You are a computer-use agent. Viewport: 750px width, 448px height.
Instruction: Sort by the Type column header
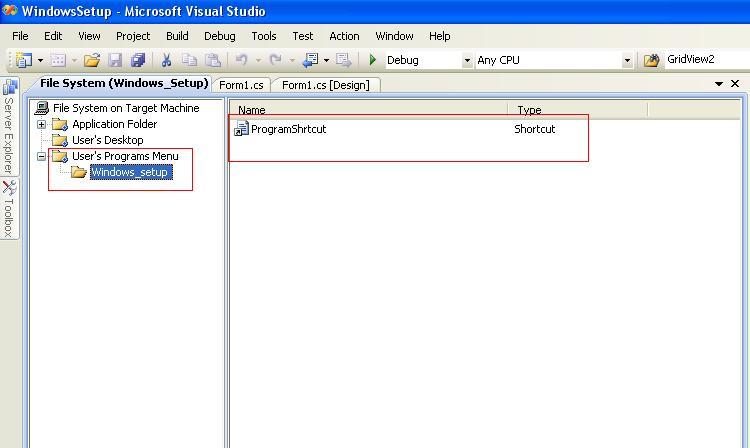(x=577, y=110)
